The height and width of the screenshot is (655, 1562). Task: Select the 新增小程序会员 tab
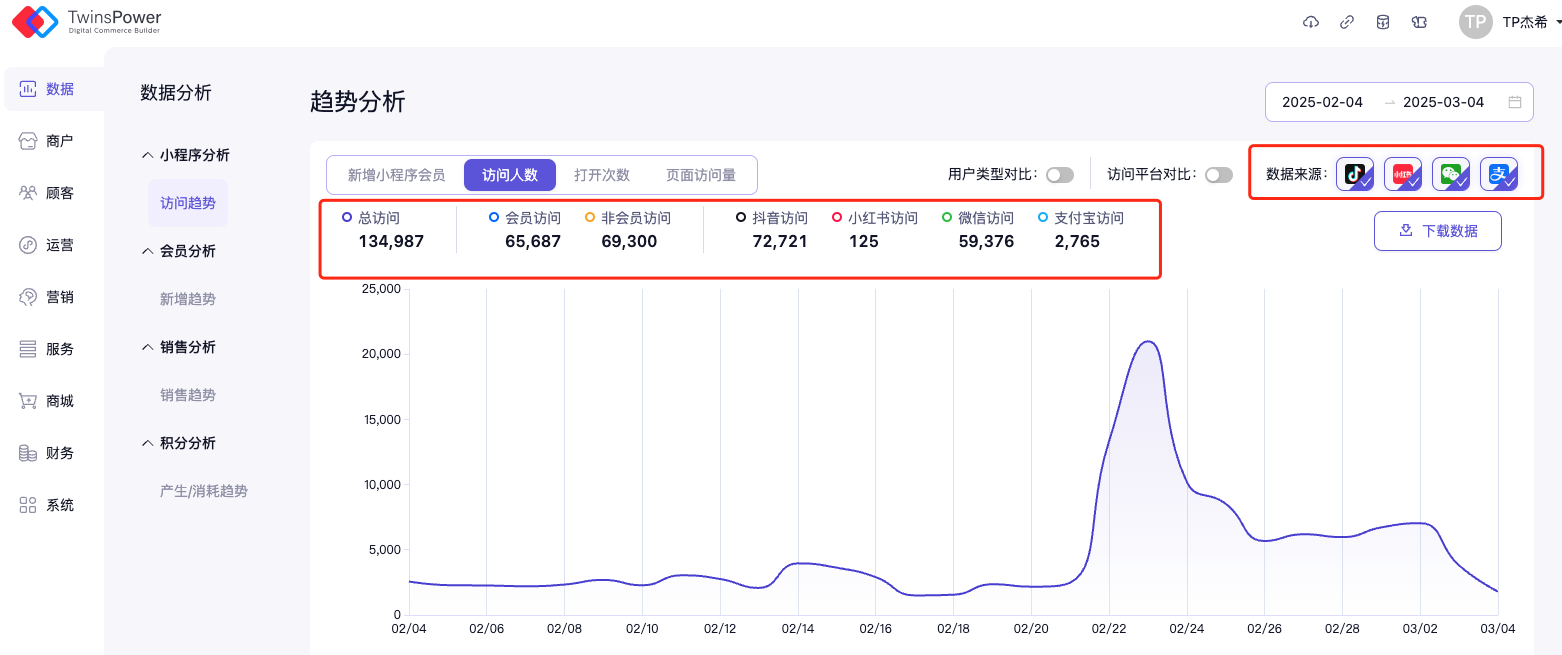click(x=396, y=175)
